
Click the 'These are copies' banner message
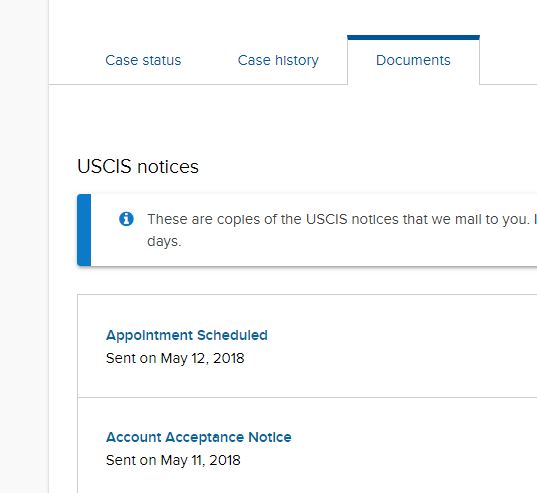[342, 230]
